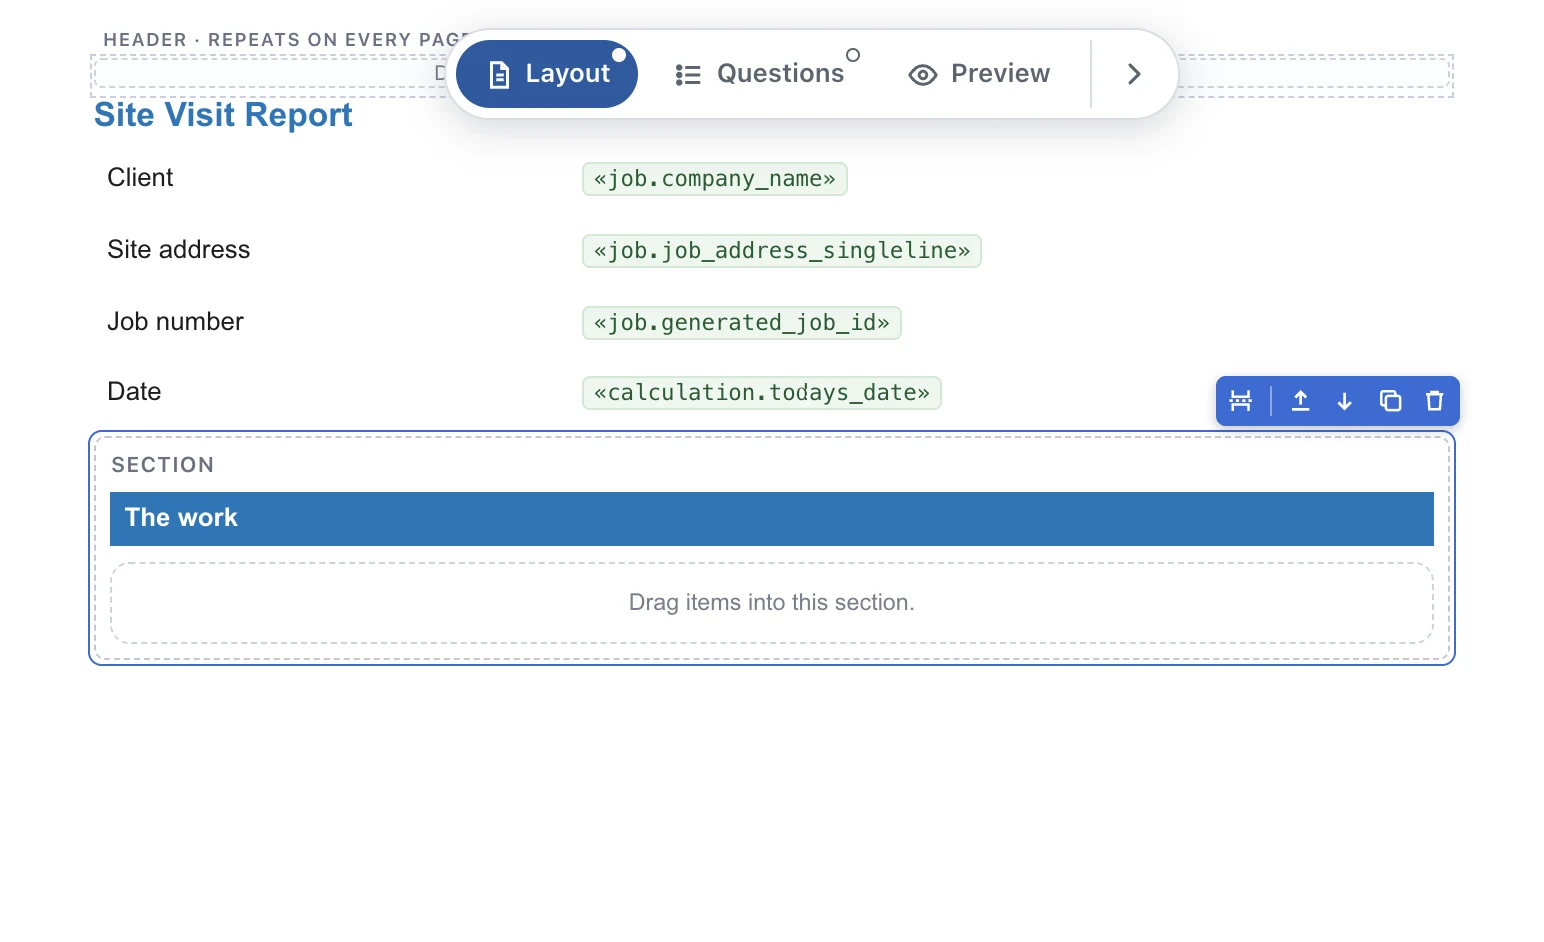Insert a page break with the section toolbar
The width and height of the screenshot is (1544, 942).
pyautogui.click(x=1240, y=401)
